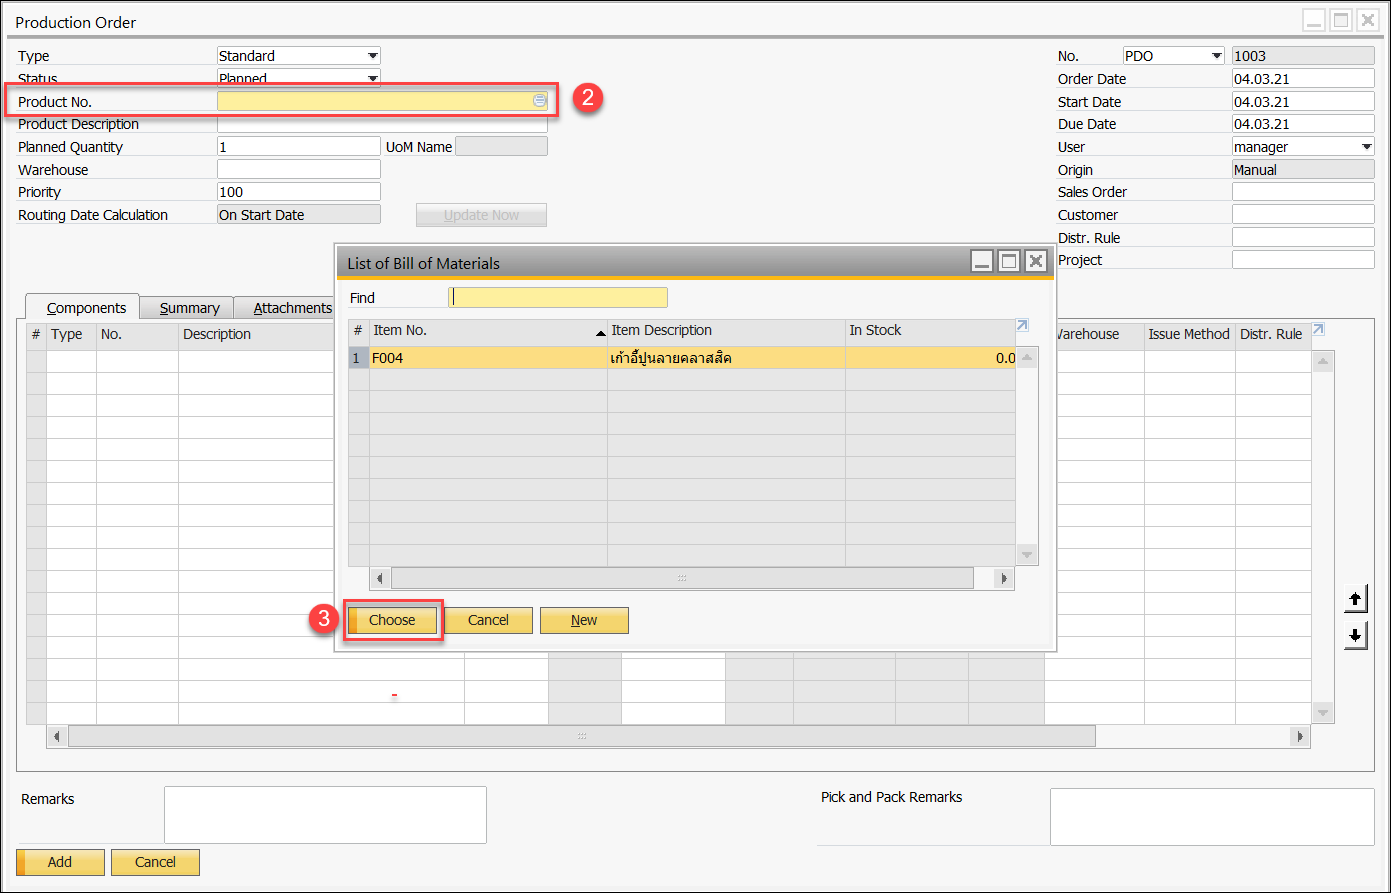Click the form settings icon beside Distr. Rule column
The width and height of the screenshot is (1391, 893).
tap(1318, 330)
